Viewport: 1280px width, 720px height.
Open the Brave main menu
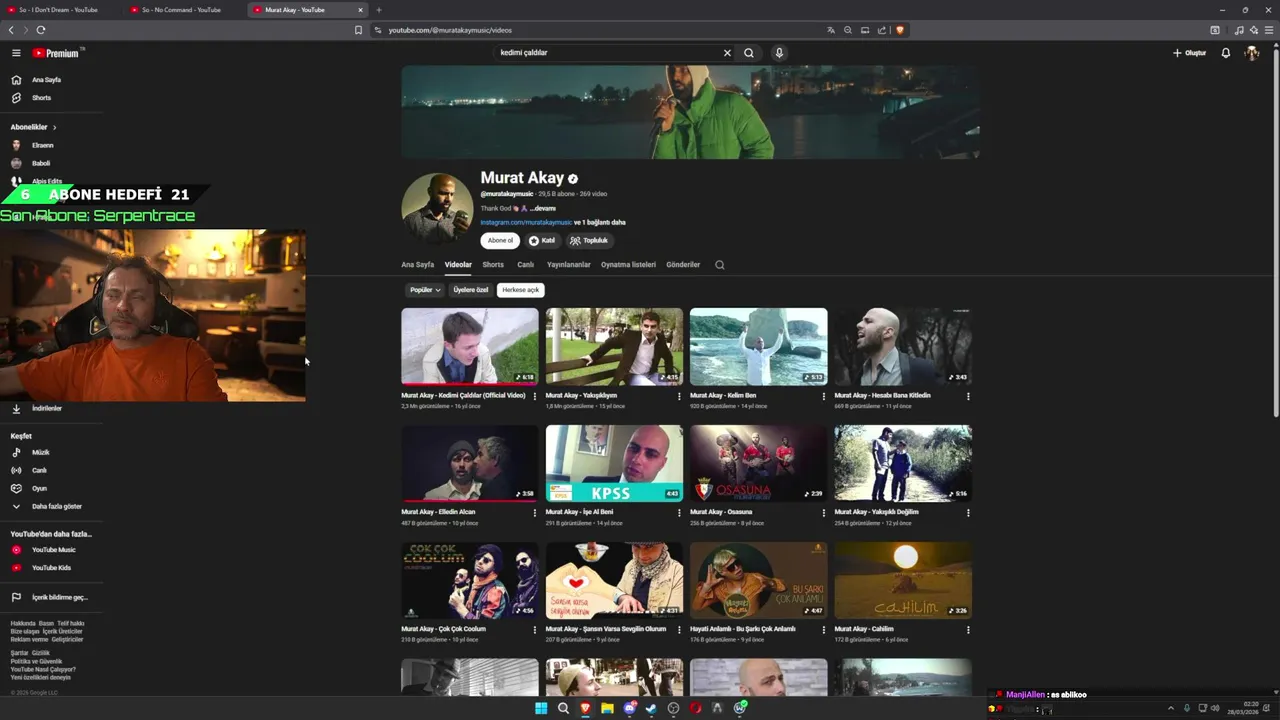(x=1268, y=30)
